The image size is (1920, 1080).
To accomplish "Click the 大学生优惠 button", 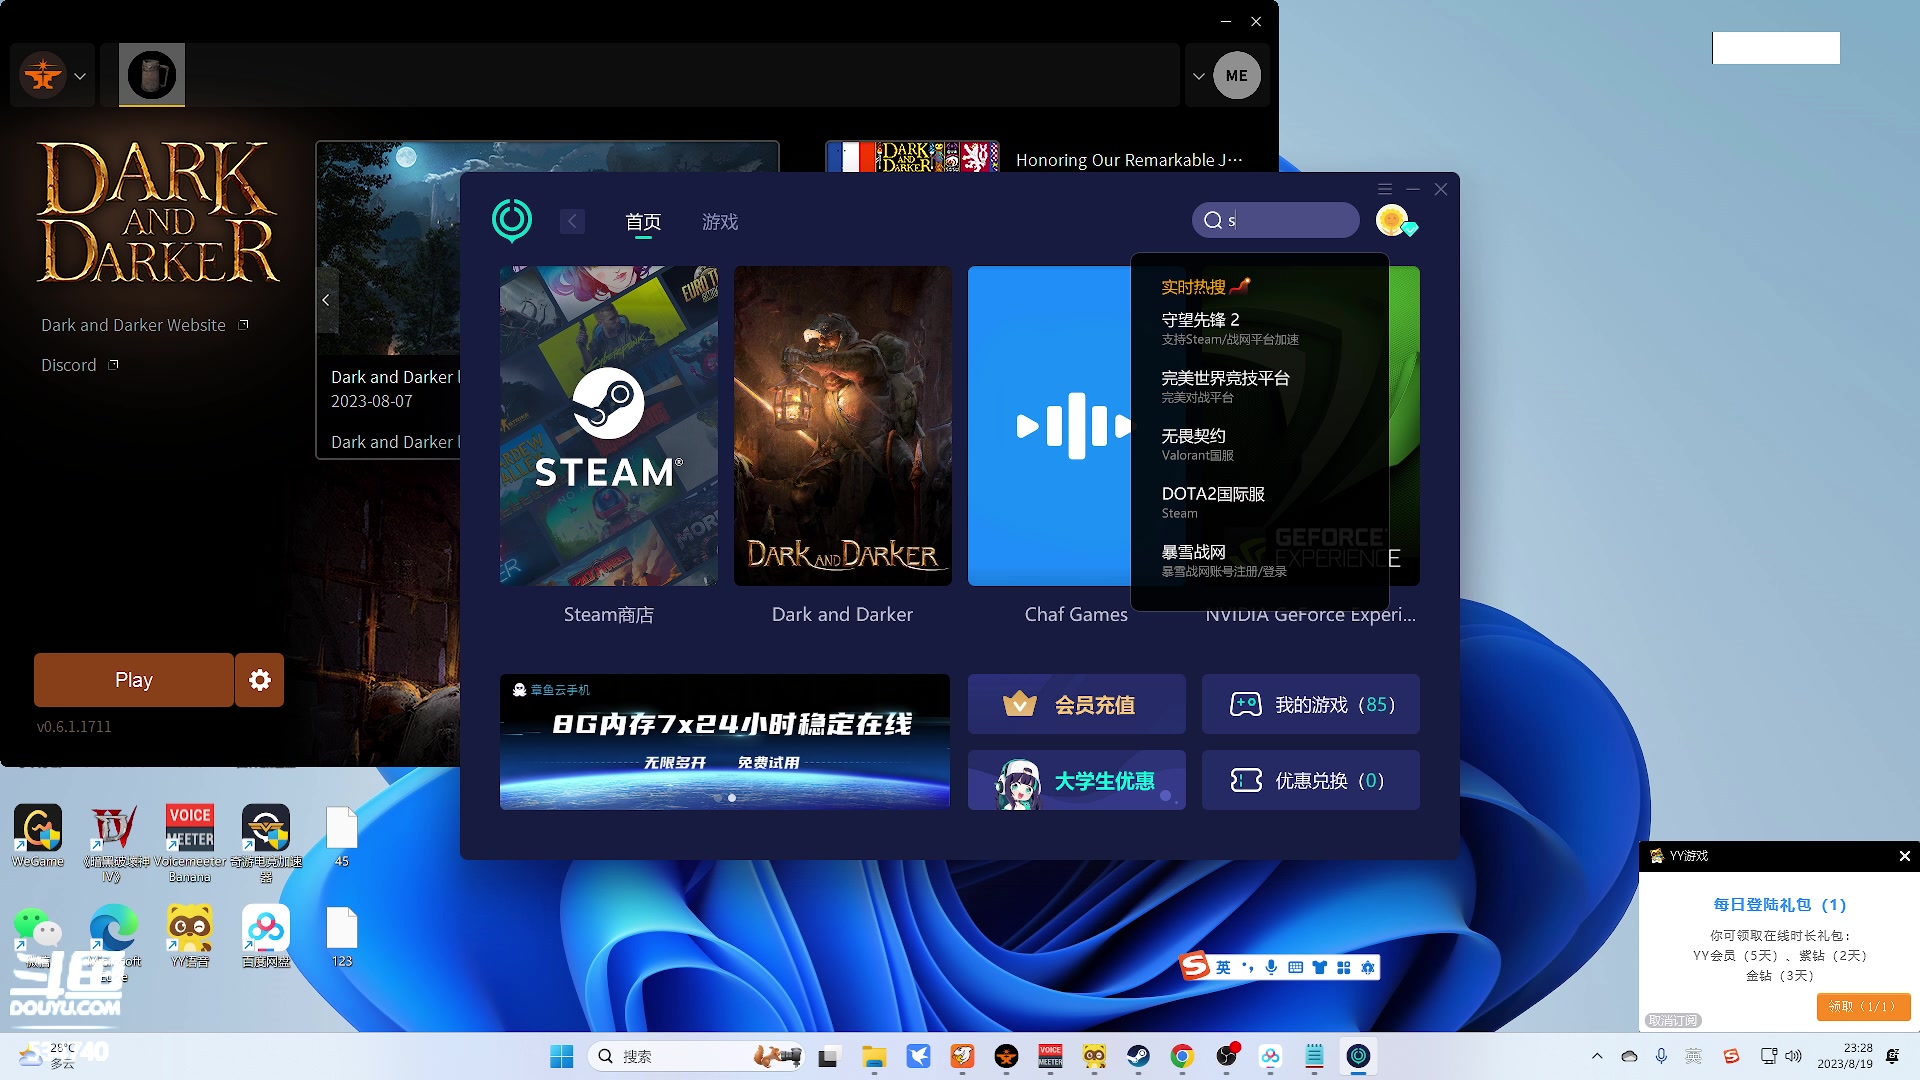I will coord(1077,780).
